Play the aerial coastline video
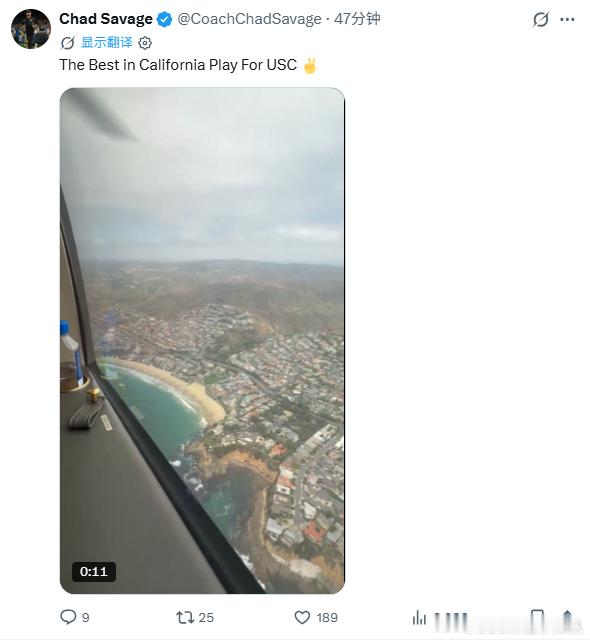The height and width of the screenshot is (641, 590). [x=202, y=340]
